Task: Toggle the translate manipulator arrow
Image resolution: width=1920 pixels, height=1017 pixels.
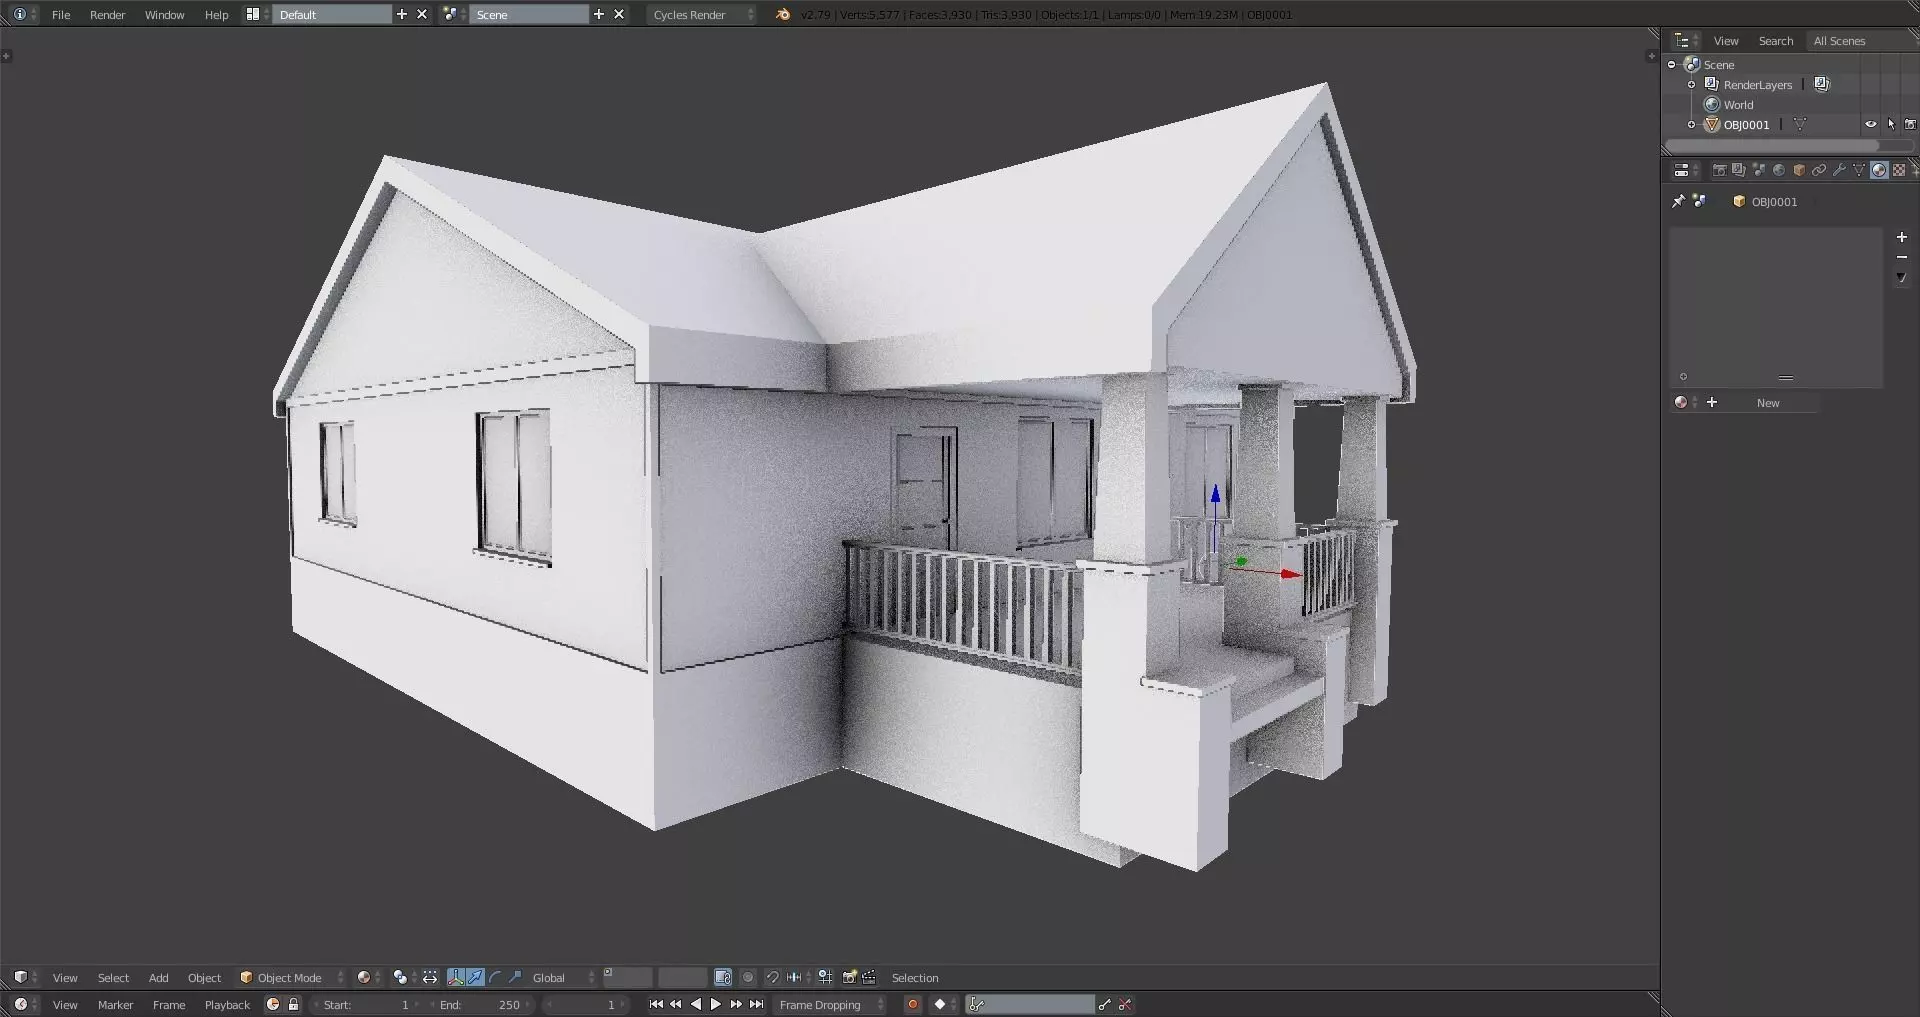Action: [x=475, y=977]
